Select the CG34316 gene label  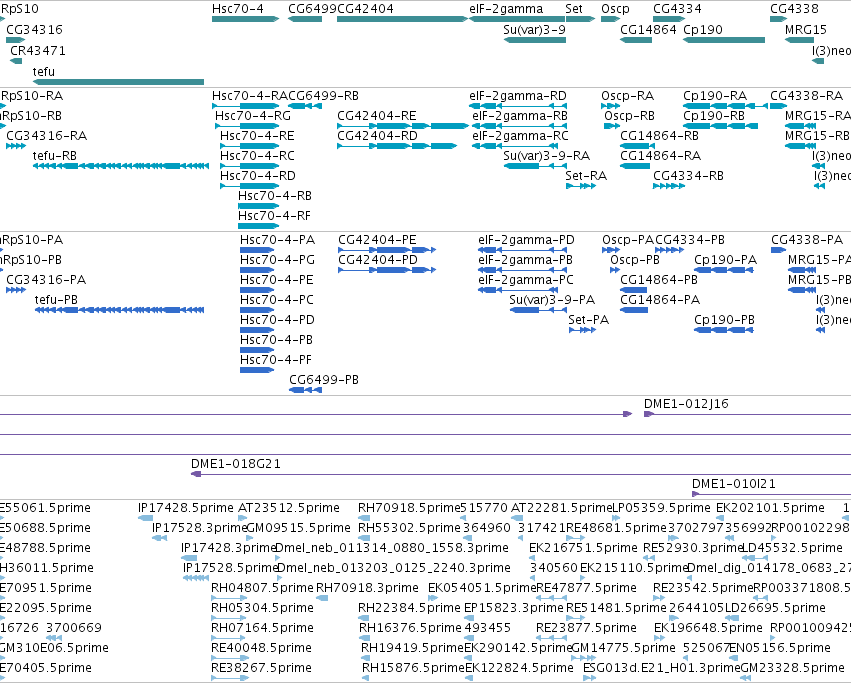(x=34, y=29)
